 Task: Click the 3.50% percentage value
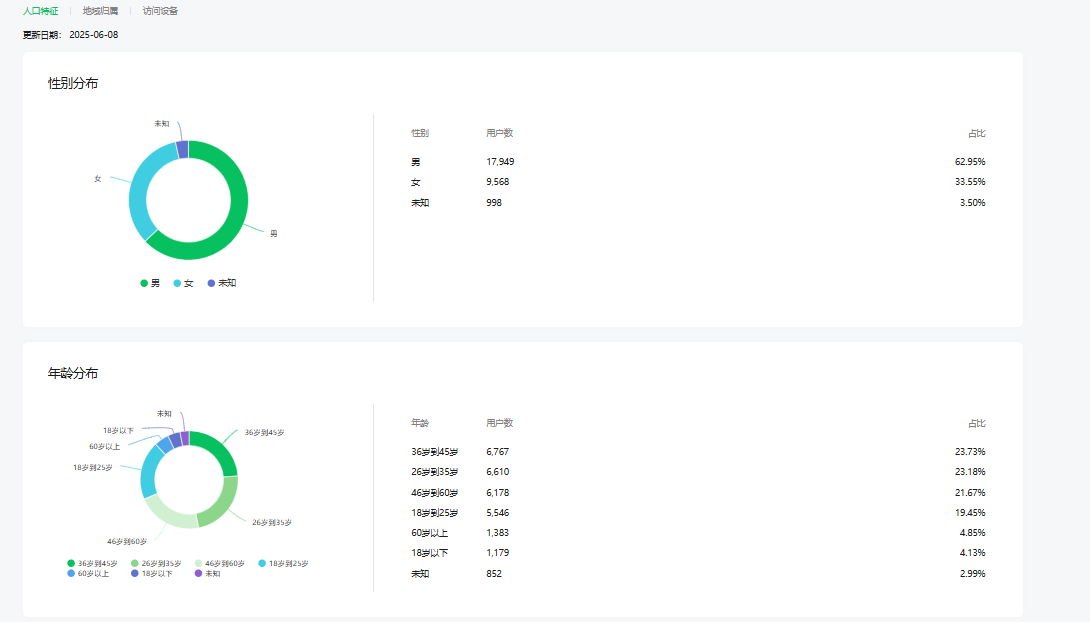973,203
